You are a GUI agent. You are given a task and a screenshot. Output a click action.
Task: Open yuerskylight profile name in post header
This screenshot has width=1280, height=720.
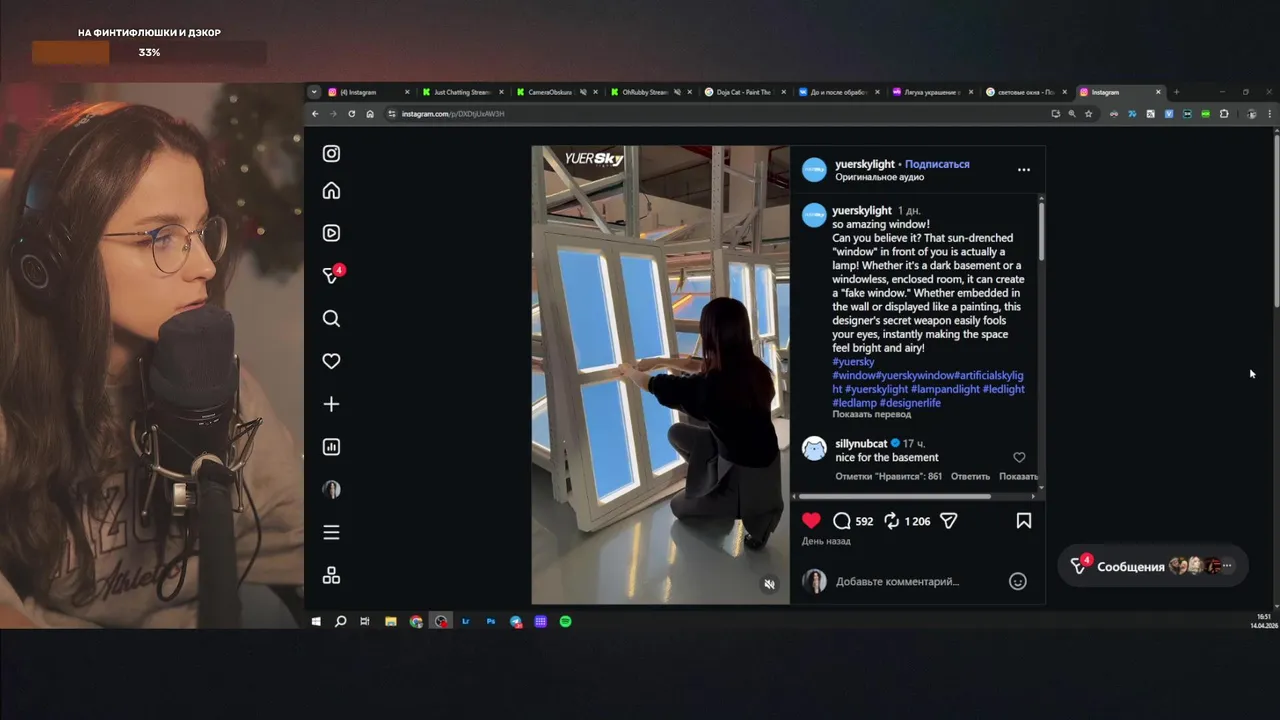coord(865,164)
